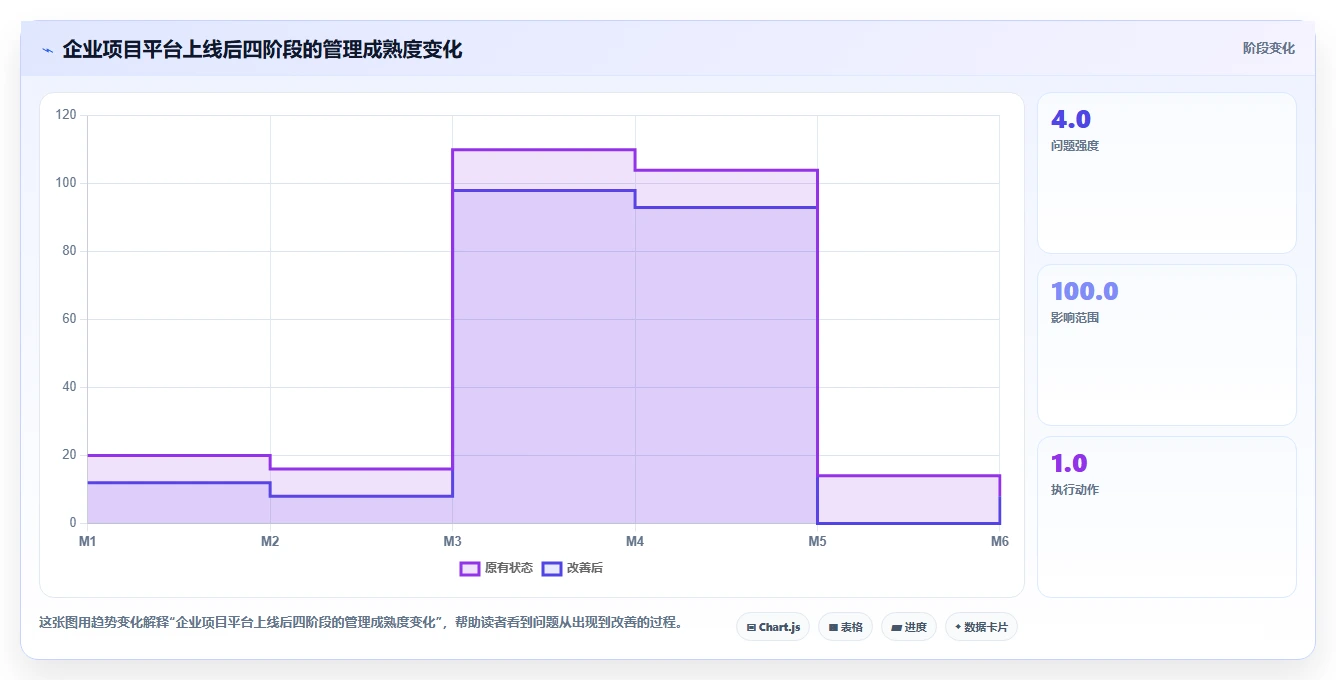The width and height of the screenshot is (1336, 680).
Task: Click the M2 axis label
Action: coord(270,541)
